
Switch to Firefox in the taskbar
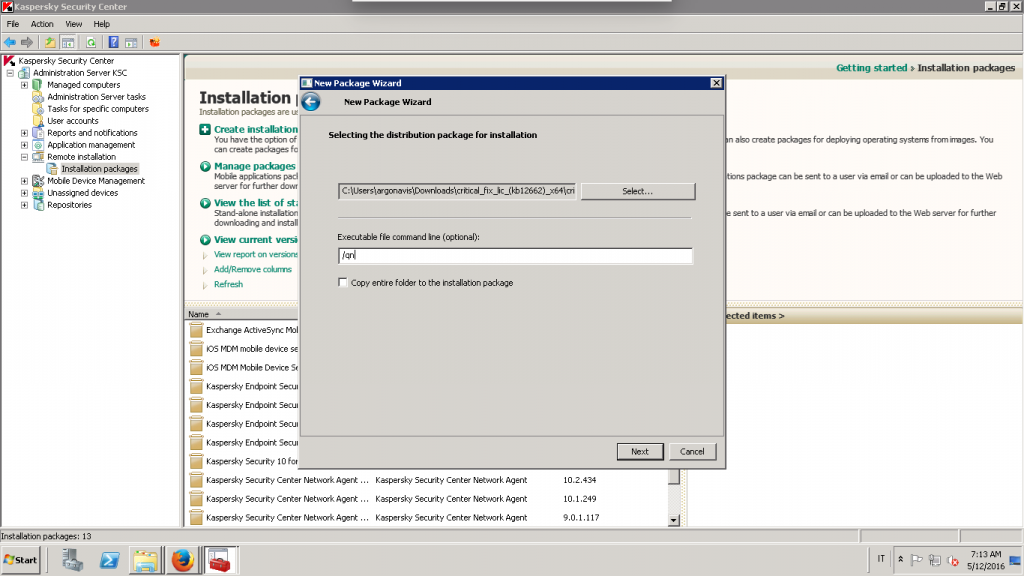pos(183,560)
